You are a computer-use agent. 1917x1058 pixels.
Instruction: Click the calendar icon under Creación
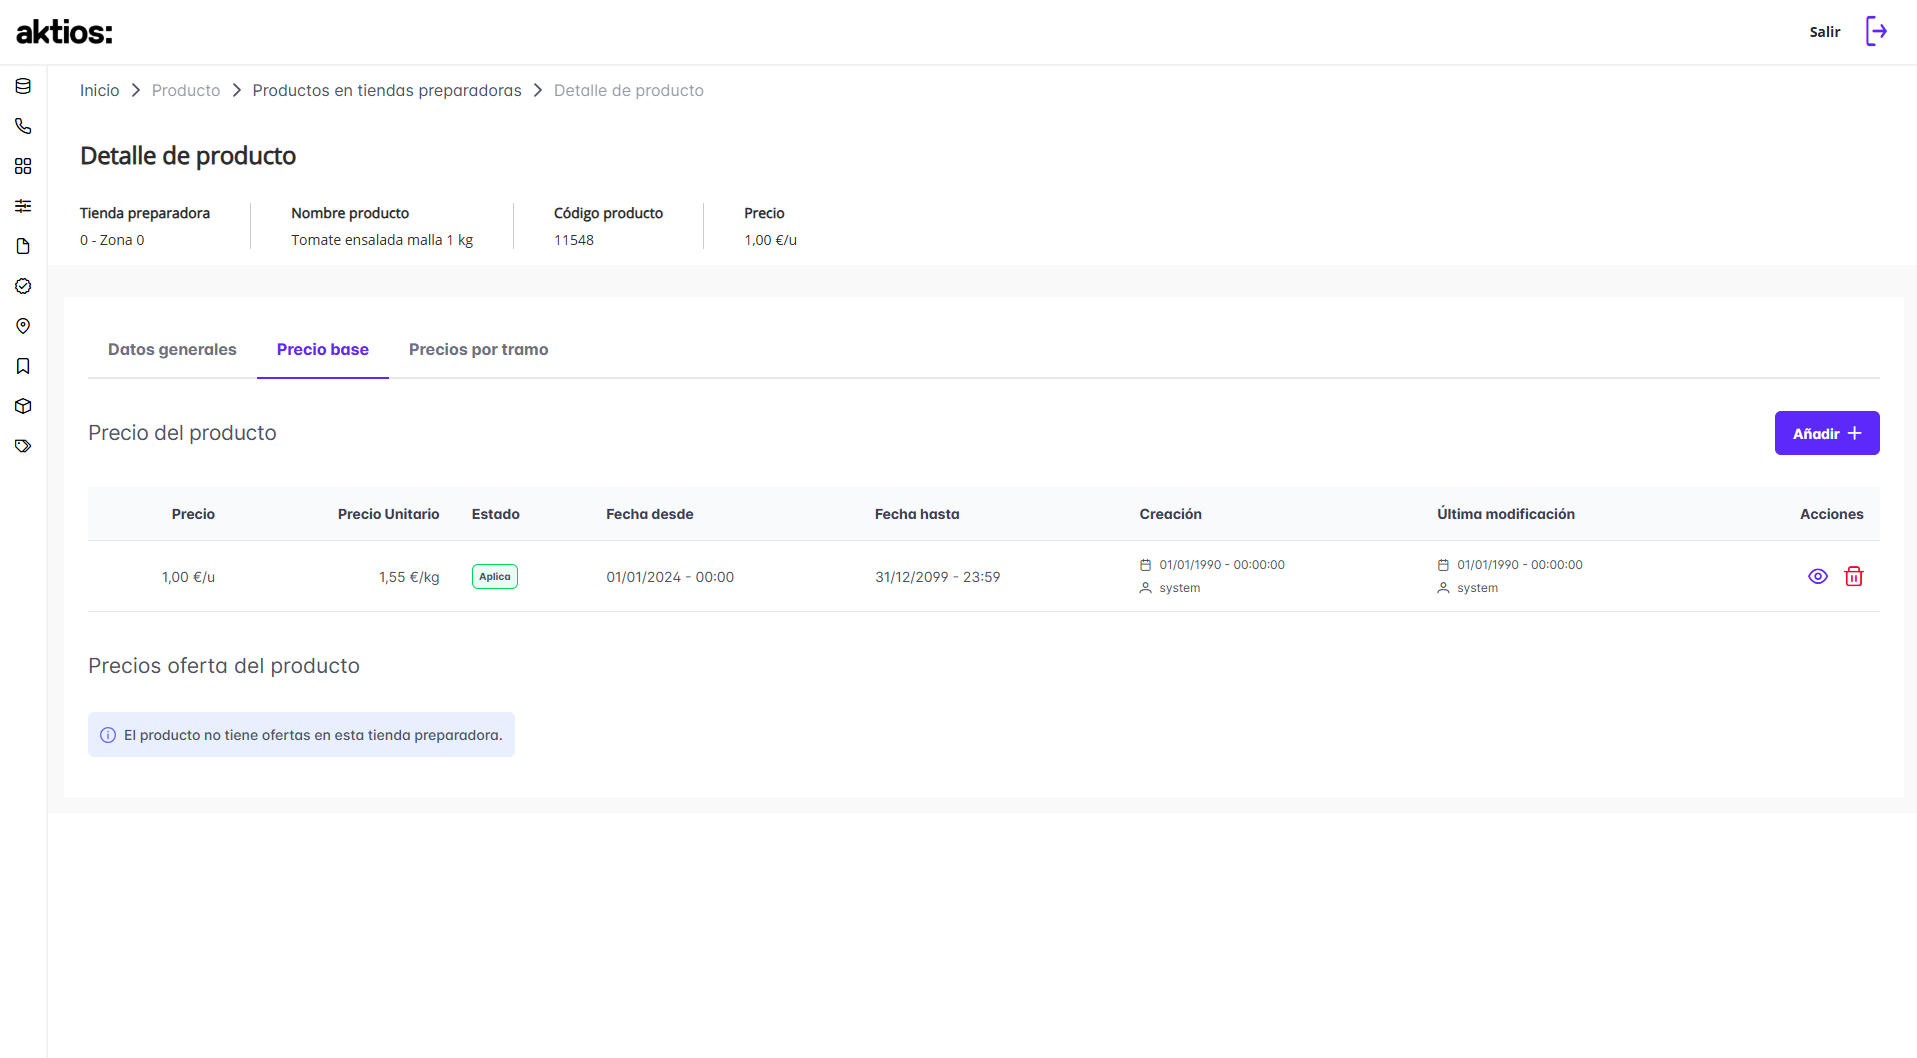[1146, 565]
